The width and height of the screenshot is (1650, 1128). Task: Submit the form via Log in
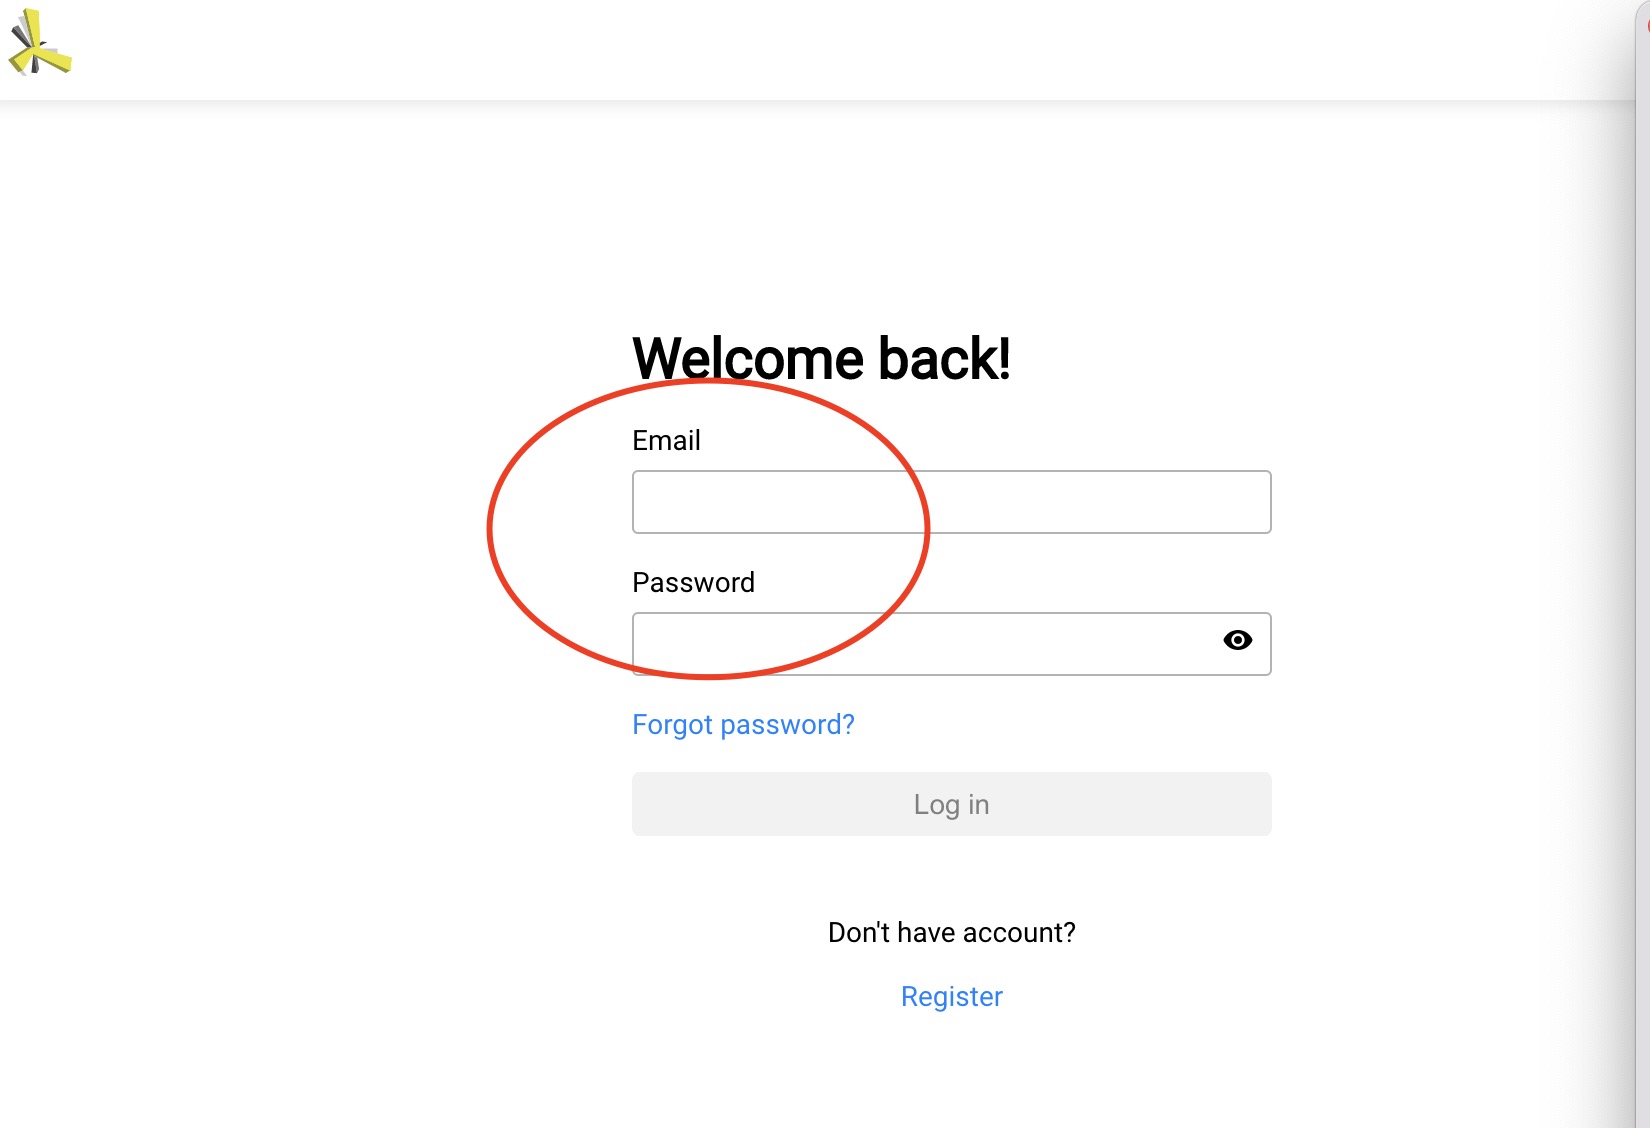(x=951, y=804)
